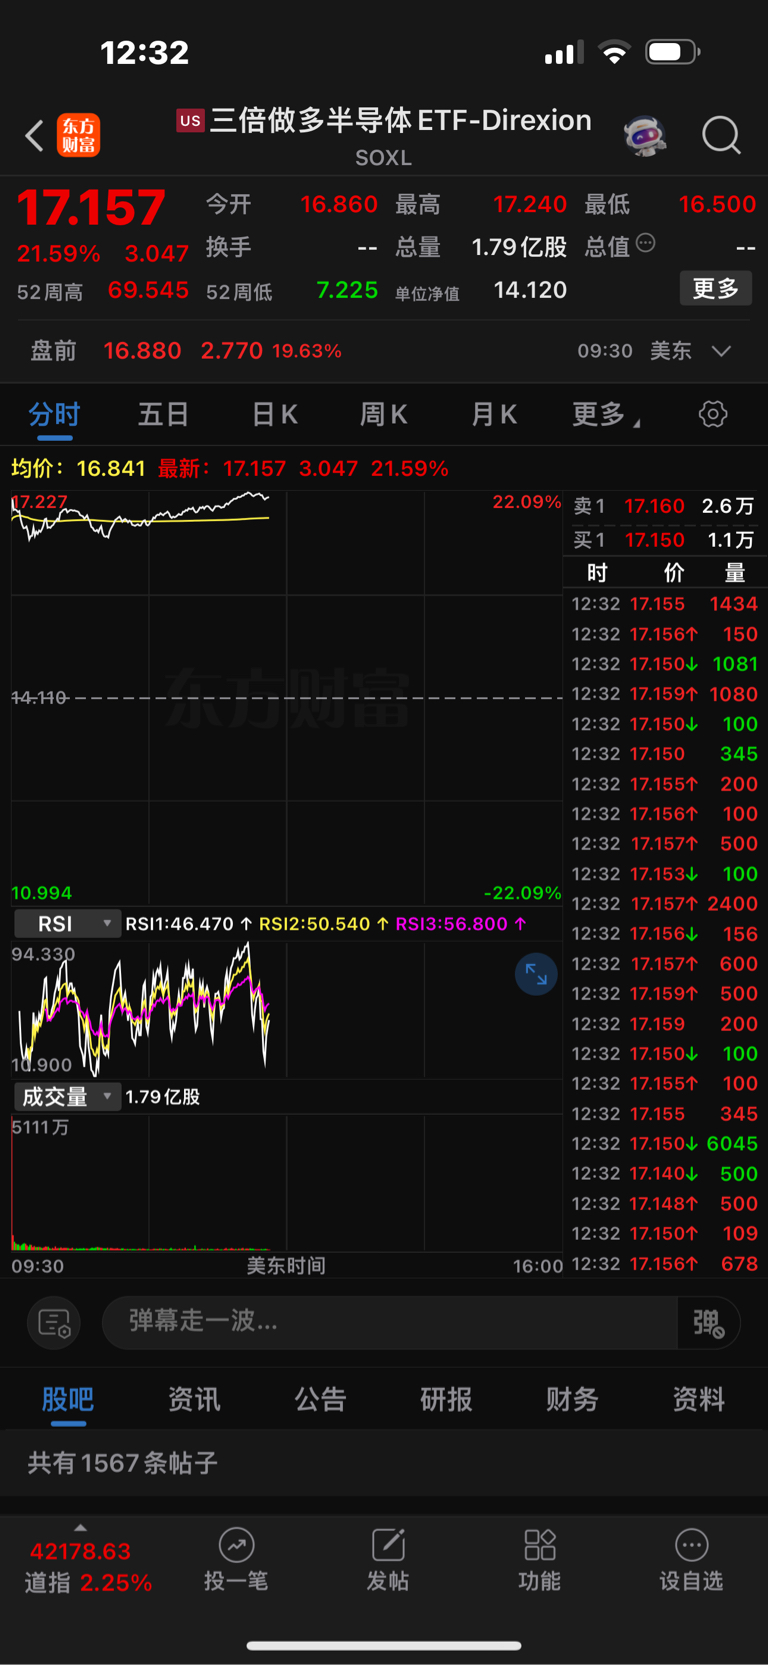Tap the back arrow icon
The height and width of the screenshot is (1665, 768).
coord(35,135)
